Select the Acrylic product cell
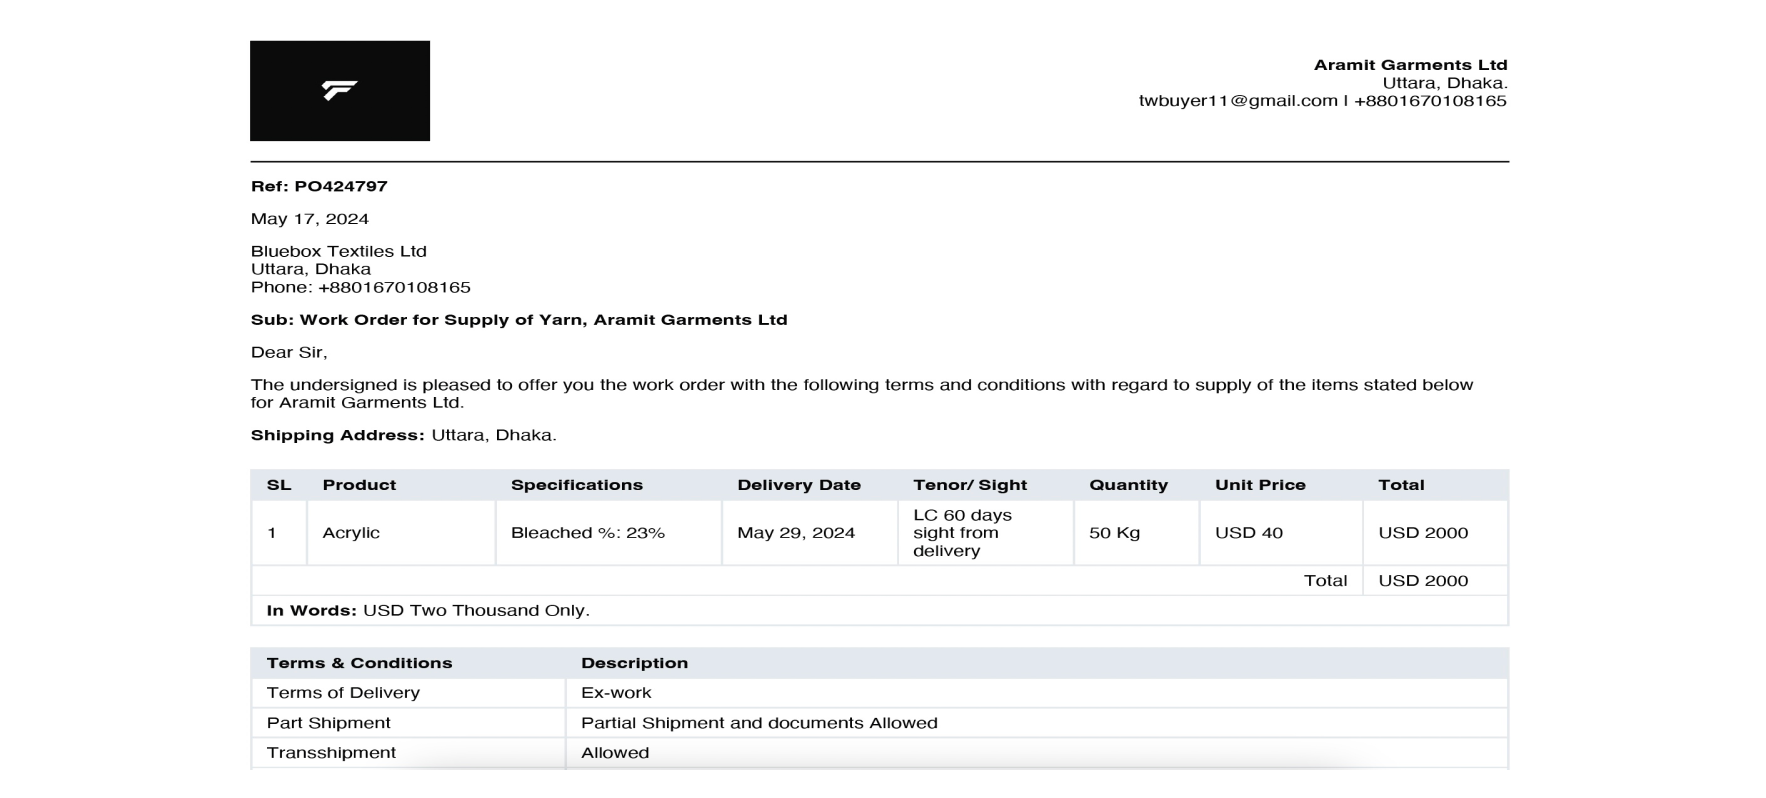Screen dimensions: 1766x798 tap(351, 533)
